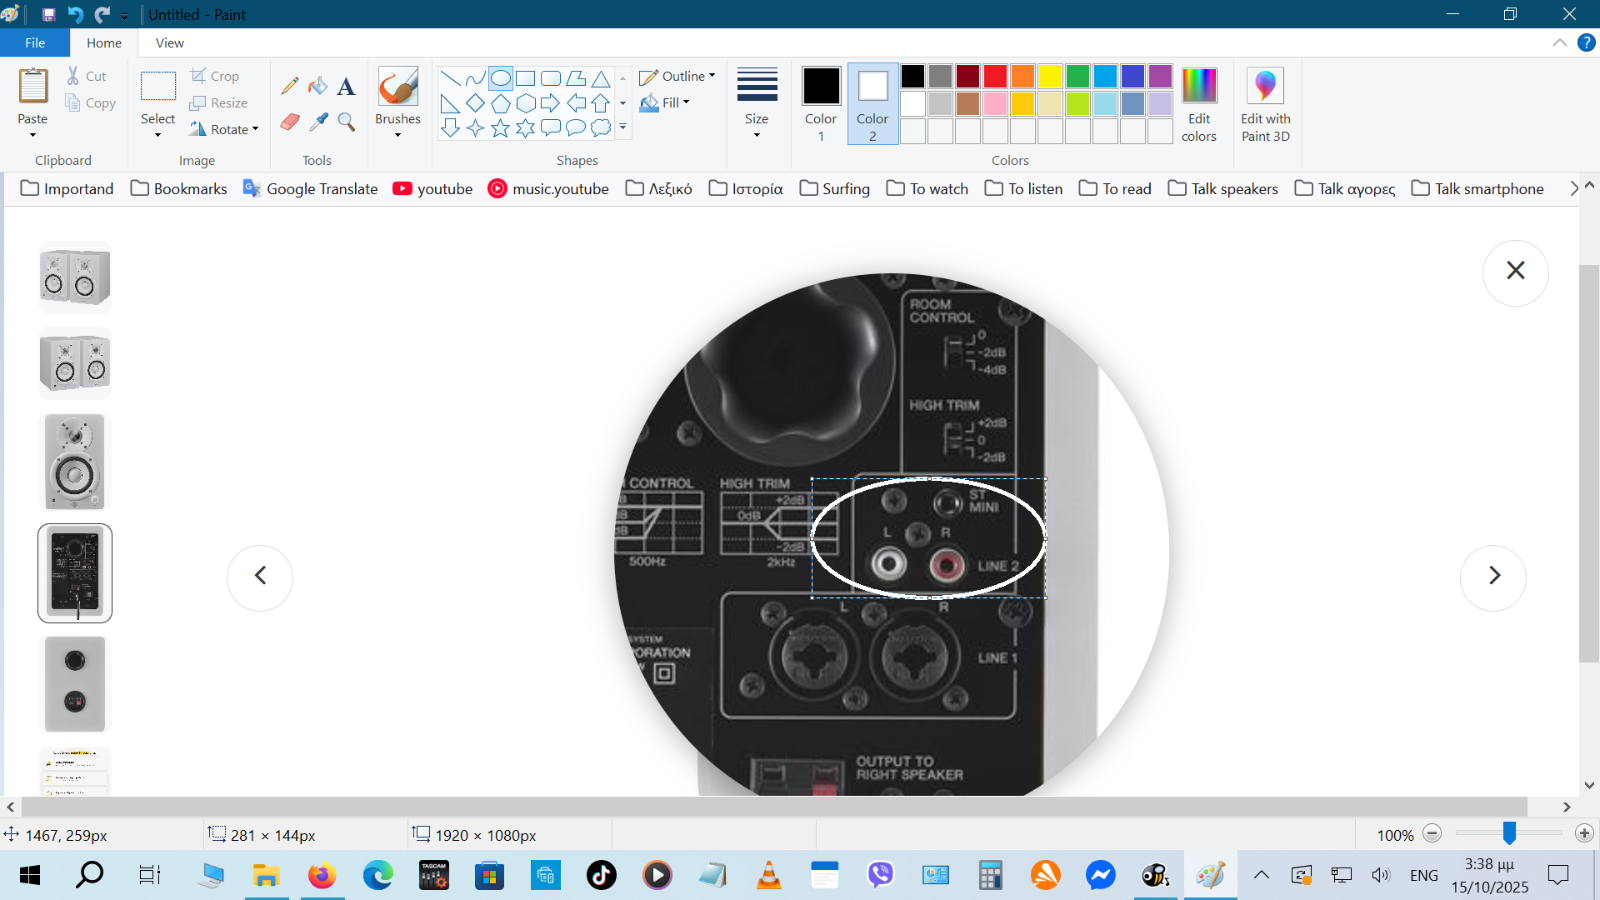The height and width of the screenshot is (900, 1600).
Task: Pick the green color swatch
Action: (1078, 77)
